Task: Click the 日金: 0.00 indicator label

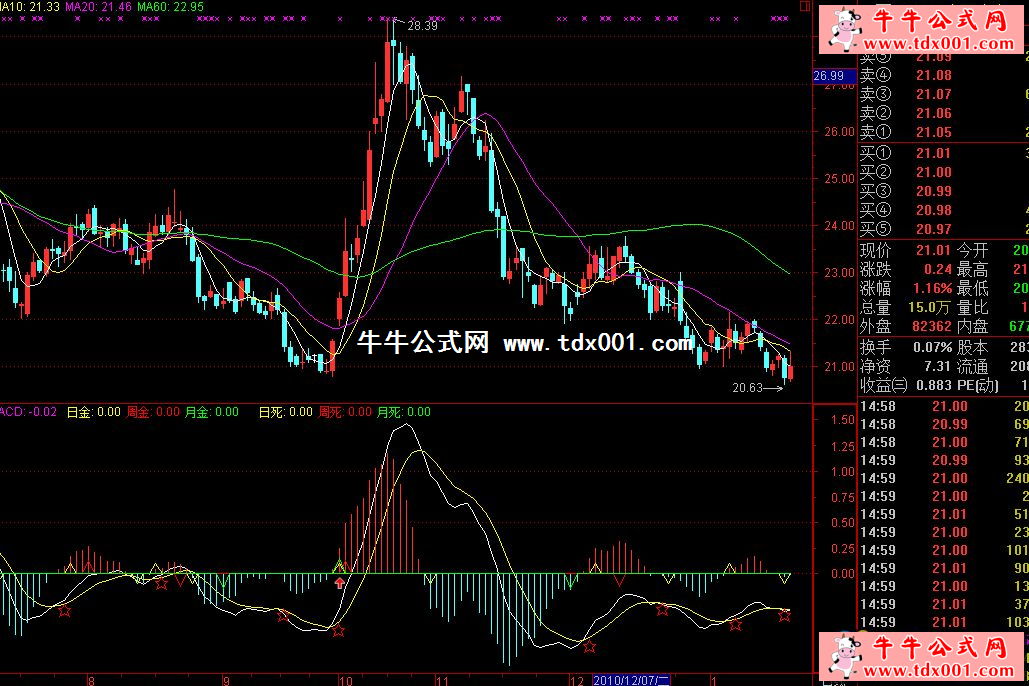Action: (94, 412)
